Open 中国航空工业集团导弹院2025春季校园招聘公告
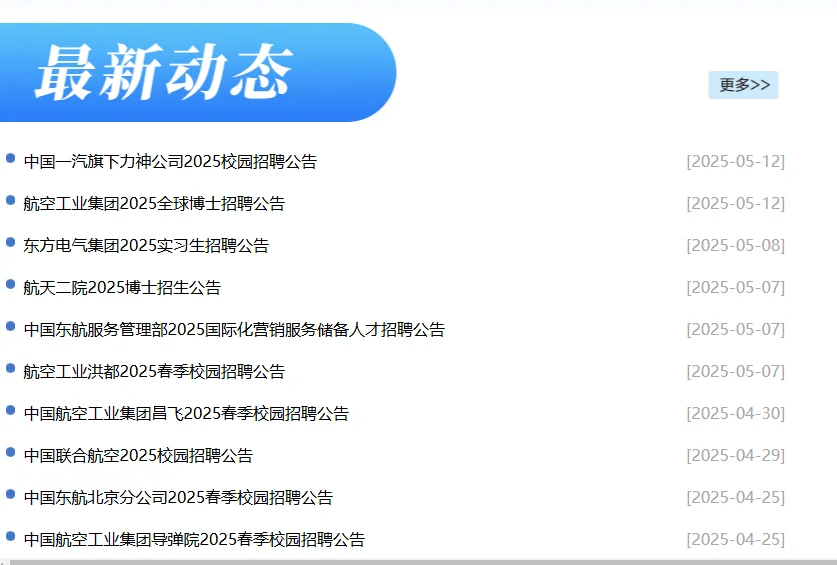Image resolution: width=837 pixels, height=565 pixels. point(194,539)
